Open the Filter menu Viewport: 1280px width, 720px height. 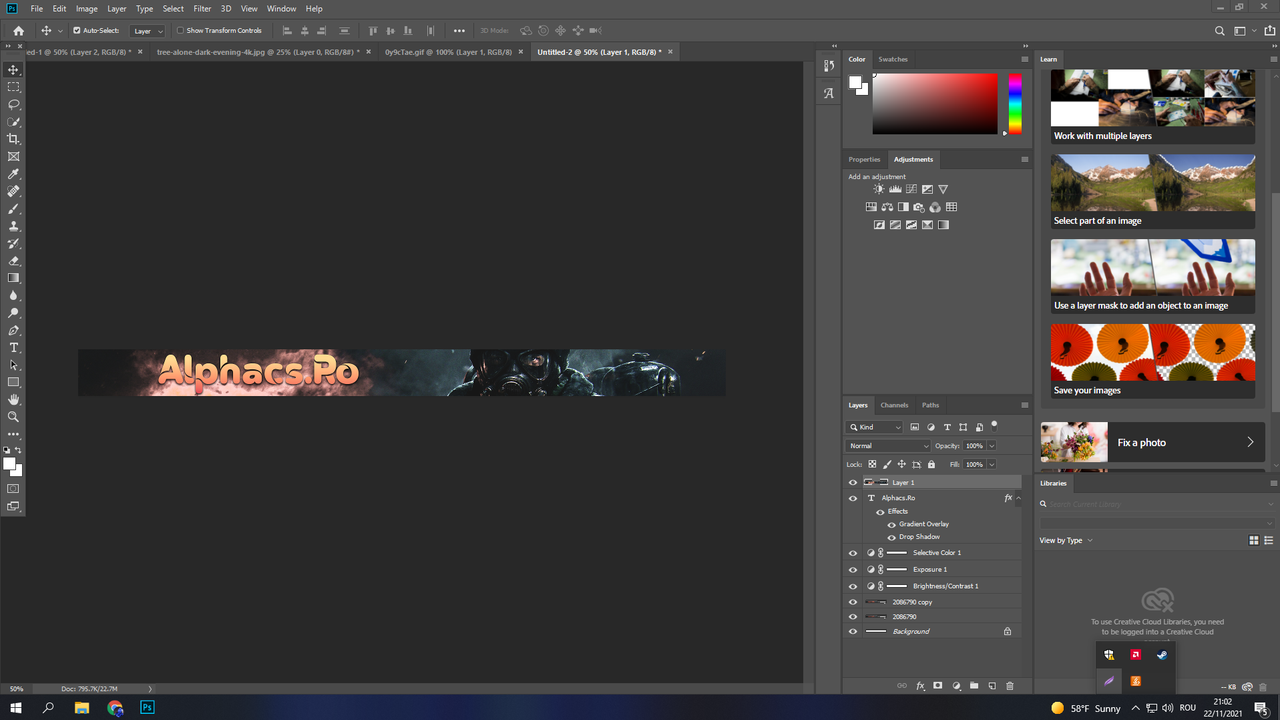pyautogui.click(x=202, y=9)
